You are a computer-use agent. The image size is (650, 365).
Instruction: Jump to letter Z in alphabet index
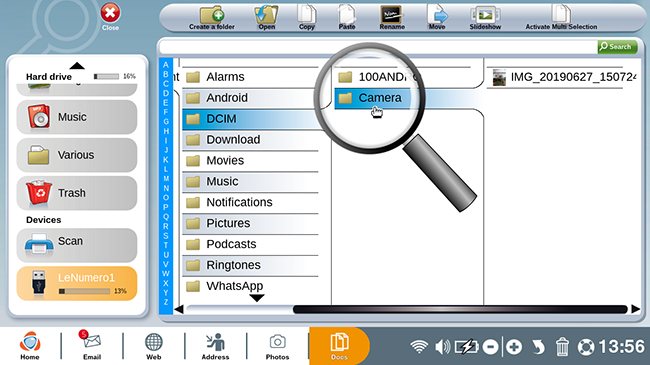click(x=166, y=302)
